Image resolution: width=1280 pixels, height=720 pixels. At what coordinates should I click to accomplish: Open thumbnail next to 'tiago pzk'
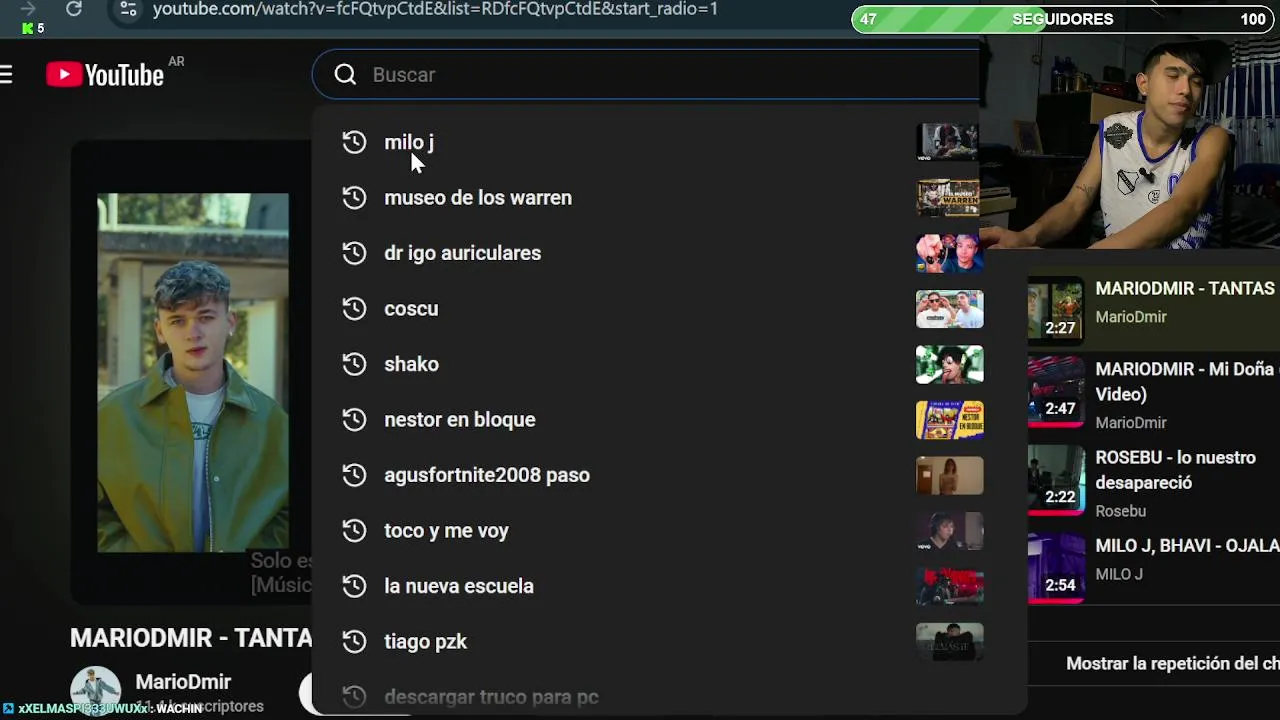(x=949, y=642)
